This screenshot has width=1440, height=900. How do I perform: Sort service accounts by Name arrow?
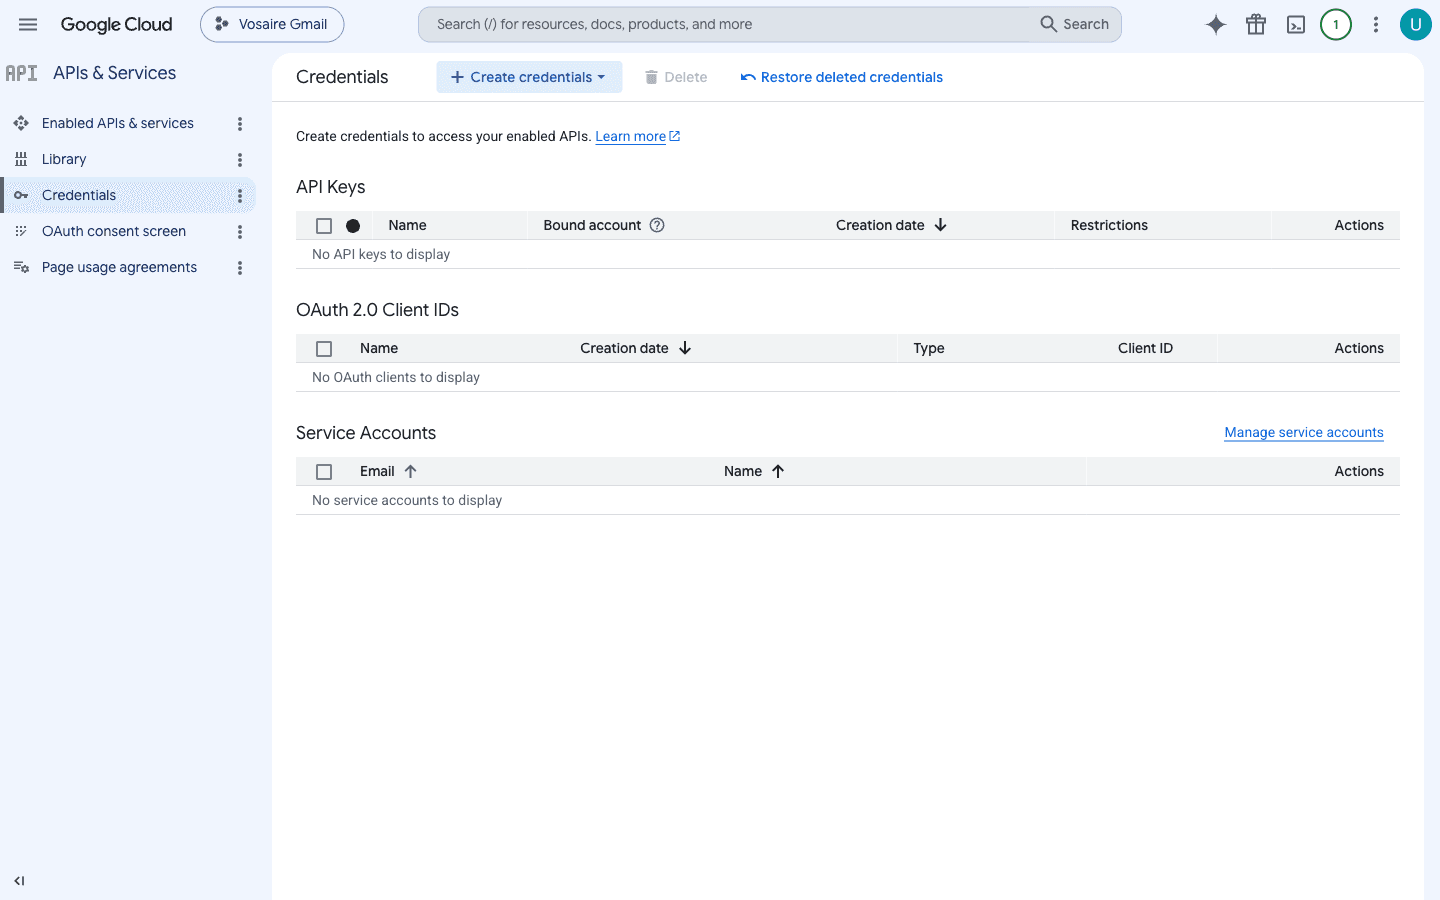point(778,471)
